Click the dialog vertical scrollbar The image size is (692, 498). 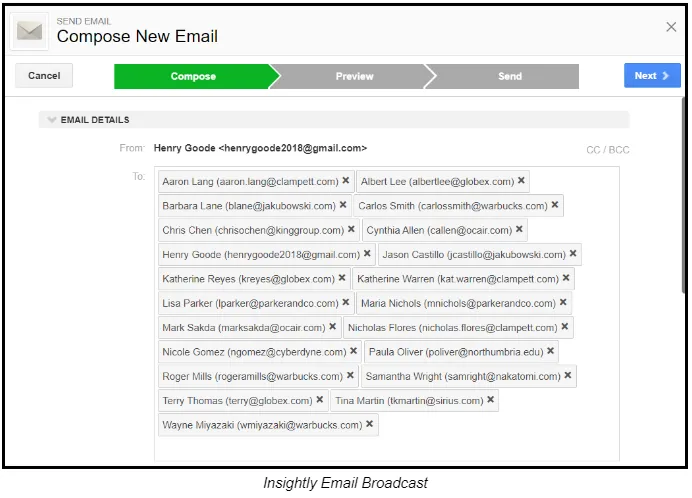pos(683,194)
